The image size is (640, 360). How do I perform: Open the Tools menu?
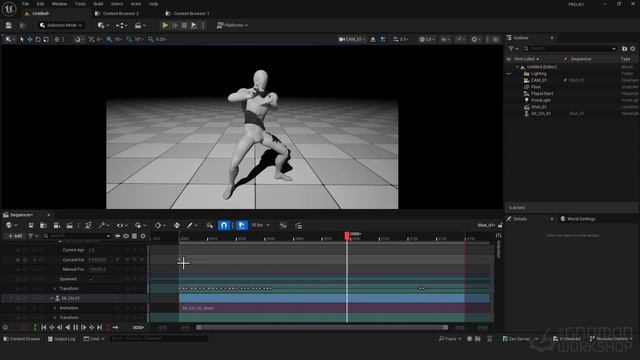(x=80, y=4)
